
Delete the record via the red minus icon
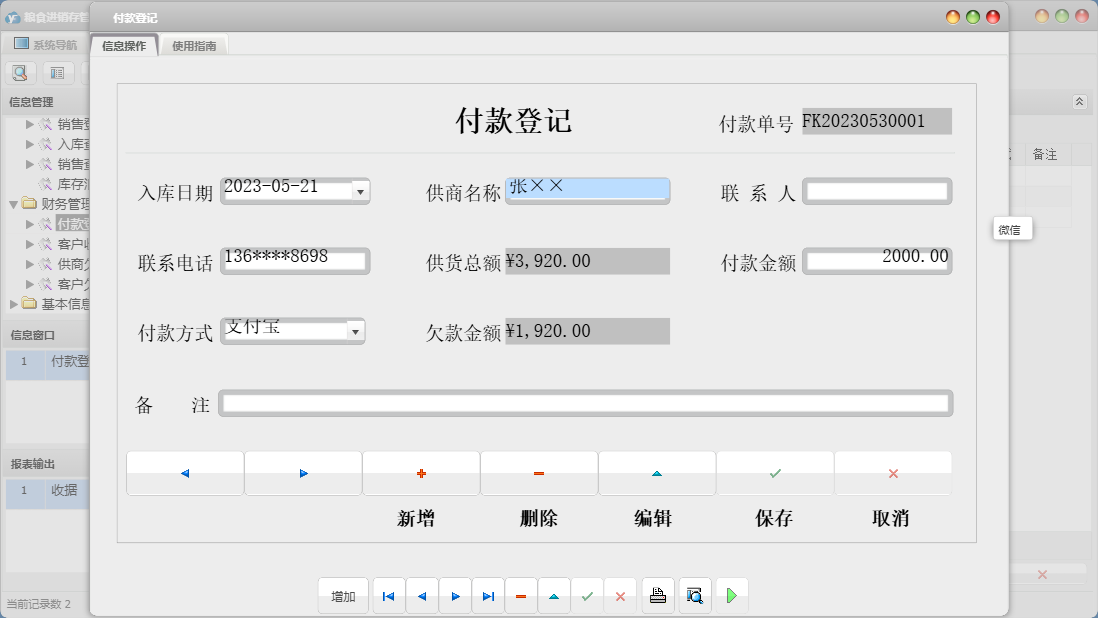tap(521, 595)
